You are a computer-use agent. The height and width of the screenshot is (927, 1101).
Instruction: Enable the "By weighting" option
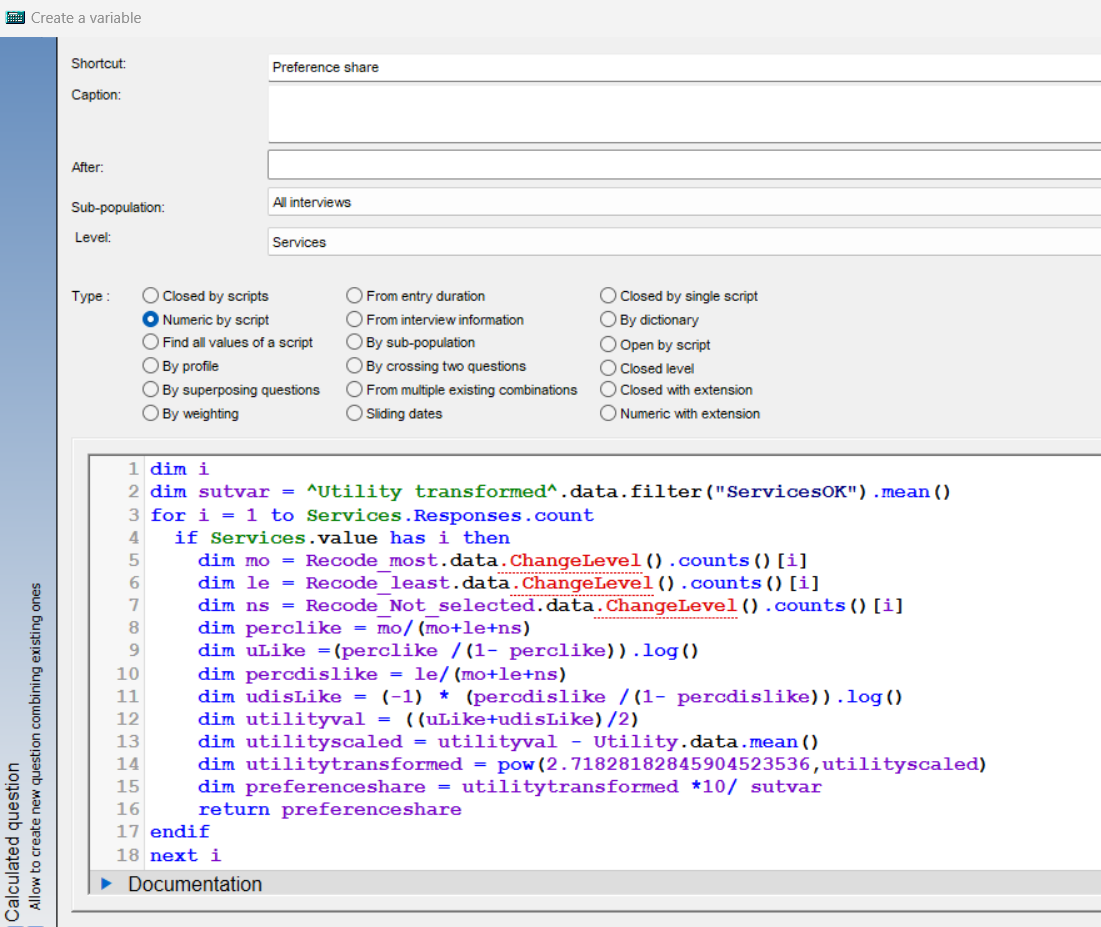pos(150,413)
